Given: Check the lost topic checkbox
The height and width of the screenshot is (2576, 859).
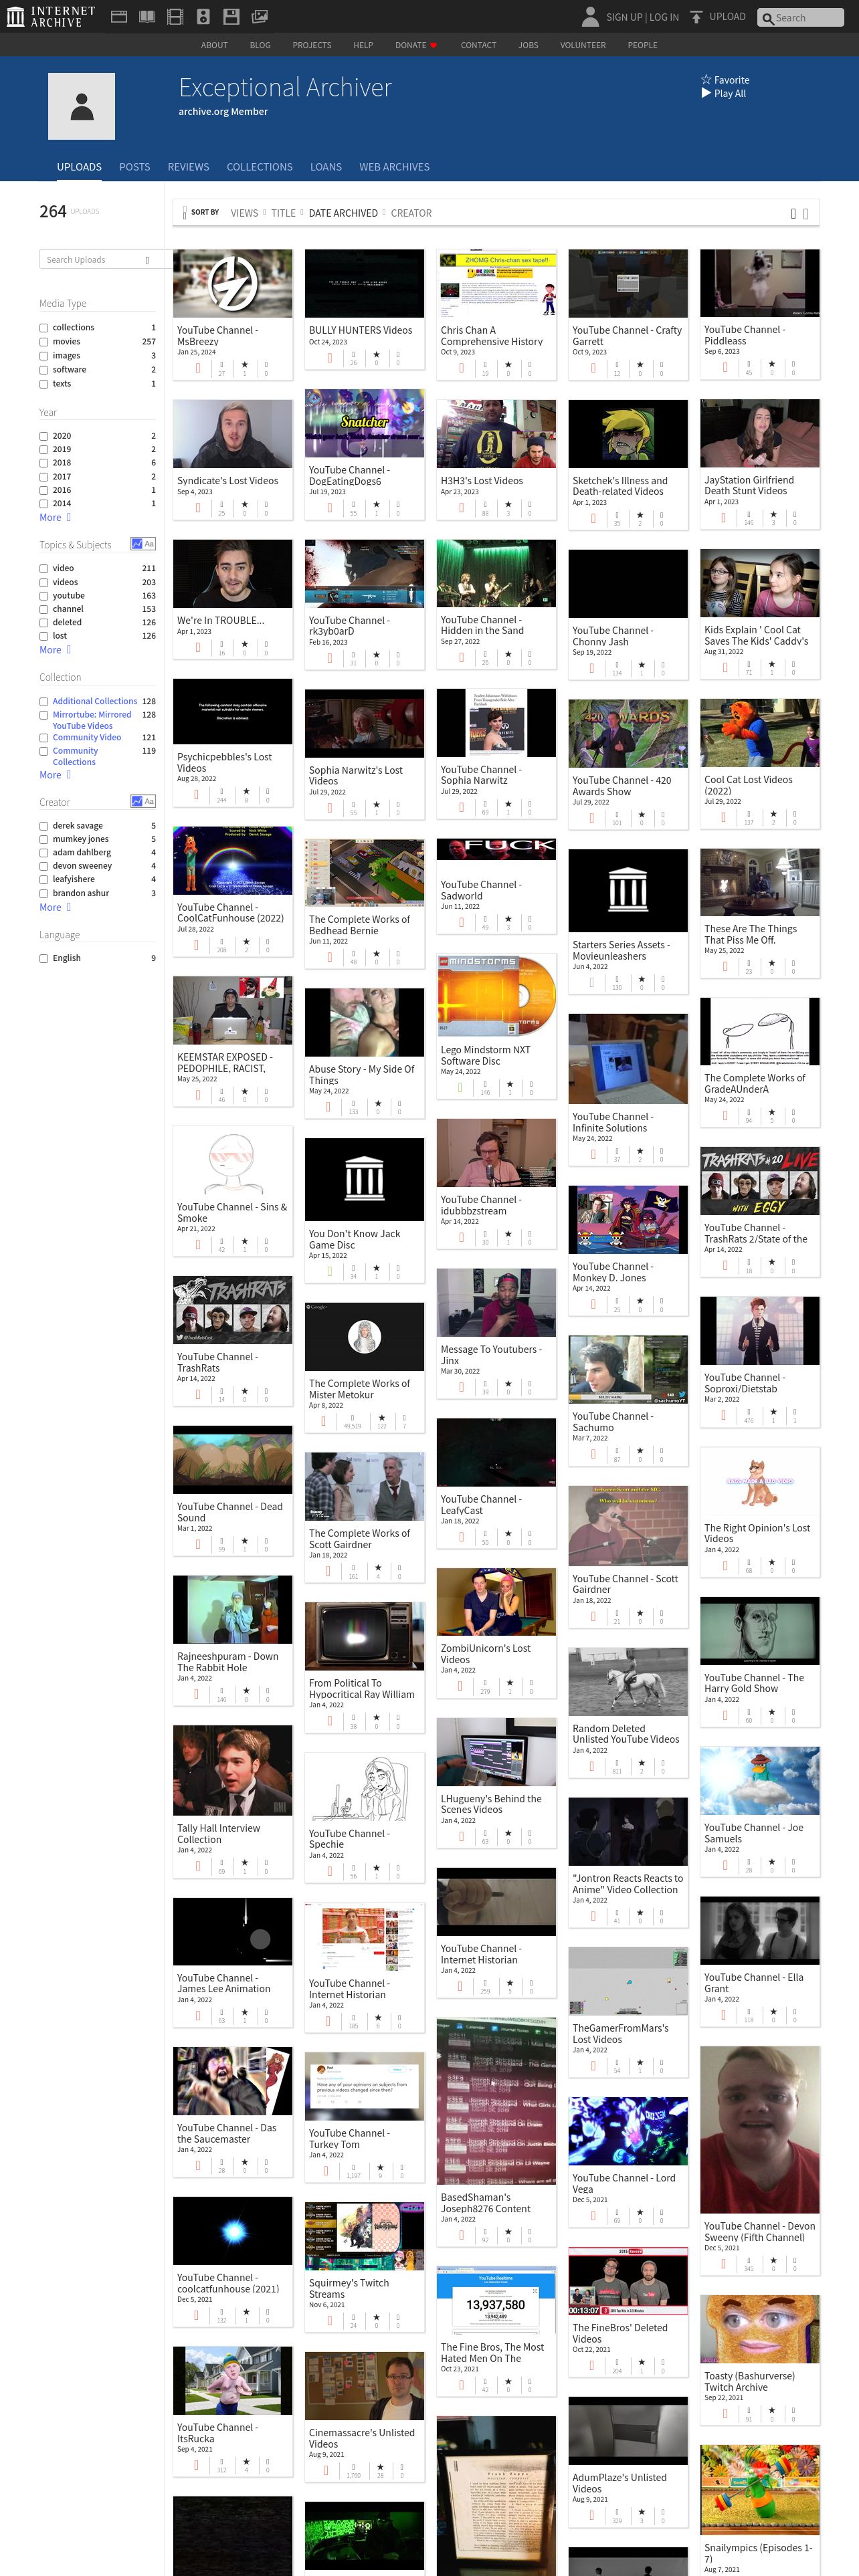Looking at the screenshot, I should (x=44, y=636).
